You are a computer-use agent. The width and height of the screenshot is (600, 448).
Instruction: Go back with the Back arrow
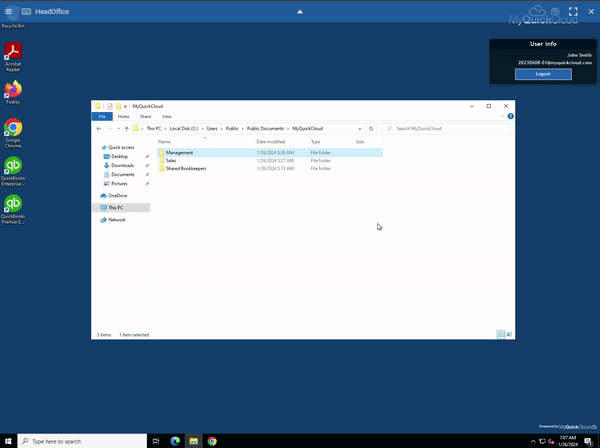[x=99, y=129]
